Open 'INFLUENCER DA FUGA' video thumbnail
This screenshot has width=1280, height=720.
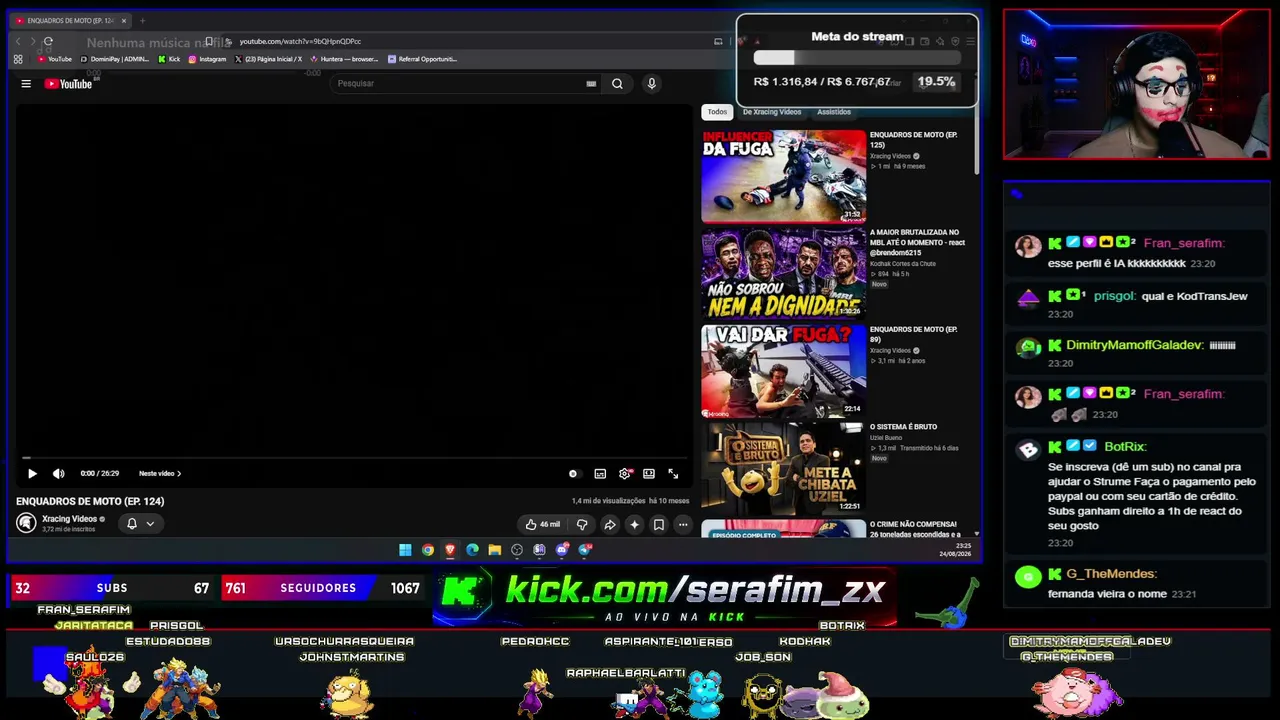784,176
